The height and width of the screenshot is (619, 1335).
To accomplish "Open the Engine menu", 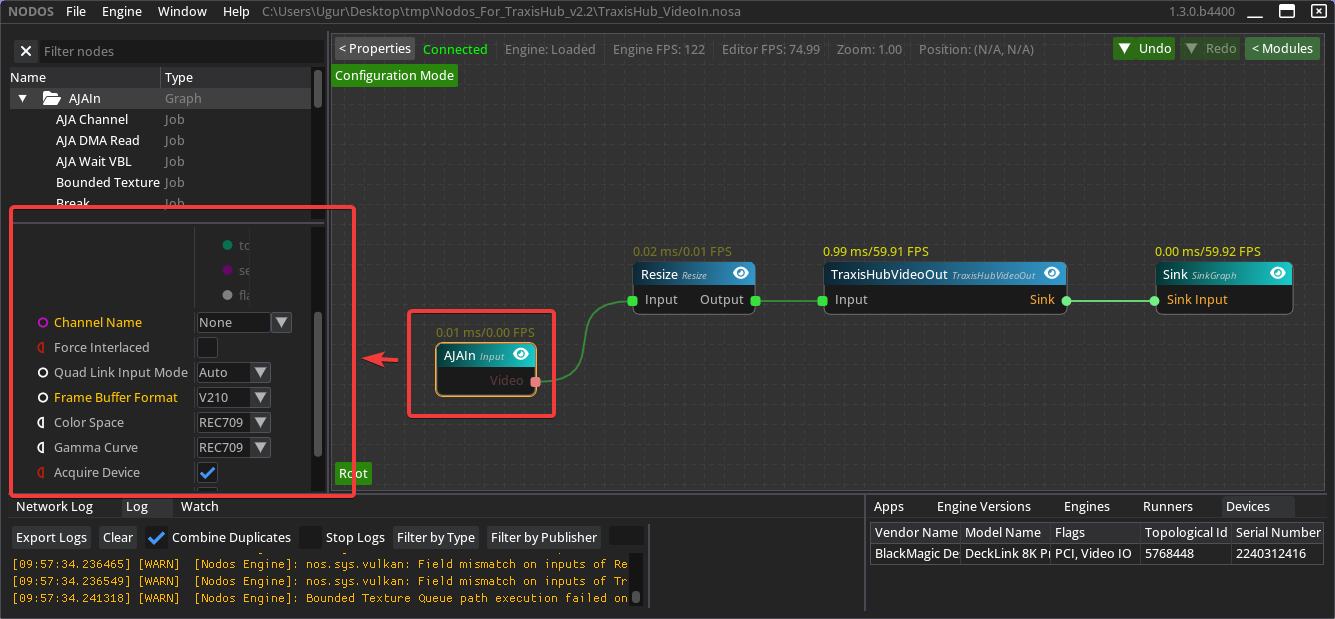I will (122, 12).
